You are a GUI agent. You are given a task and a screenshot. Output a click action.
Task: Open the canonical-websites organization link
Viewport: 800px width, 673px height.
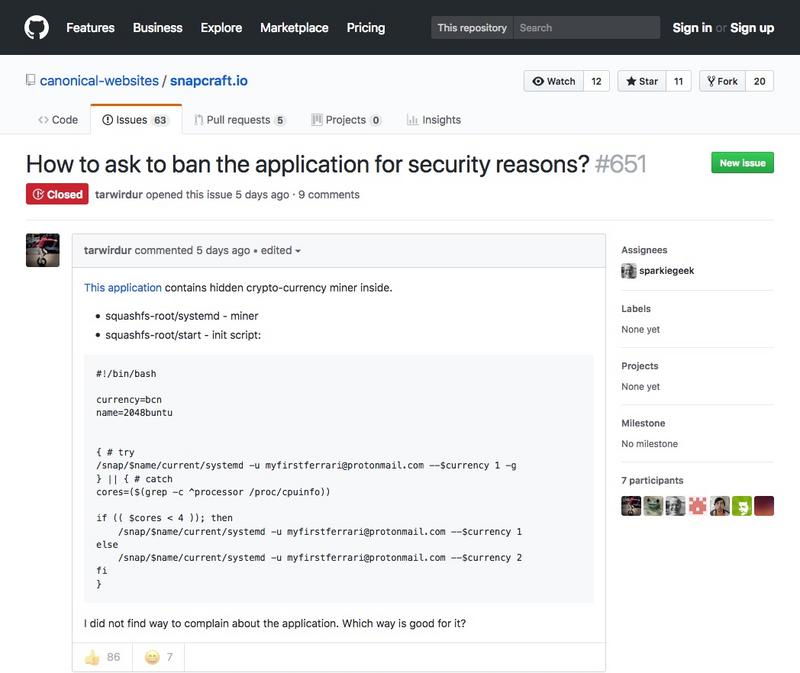pos(99,81)
